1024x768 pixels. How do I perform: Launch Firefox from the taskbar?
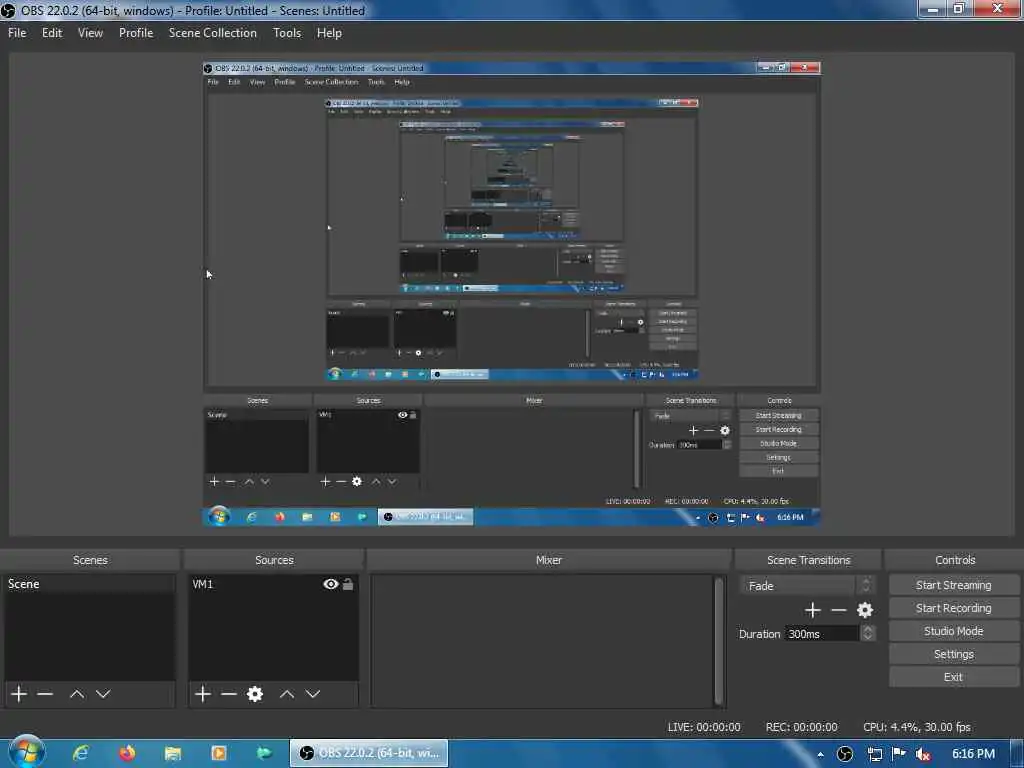[x=127, y=753]
